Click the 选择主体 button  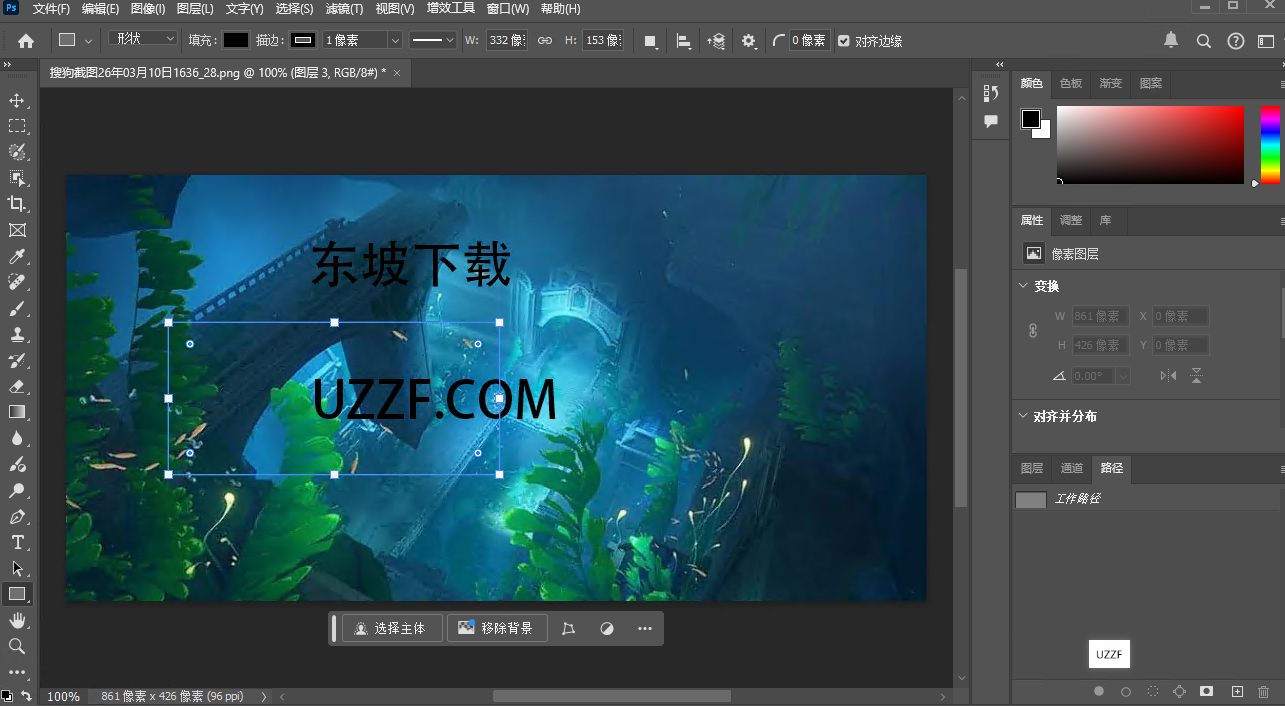[x=391, y=628]
